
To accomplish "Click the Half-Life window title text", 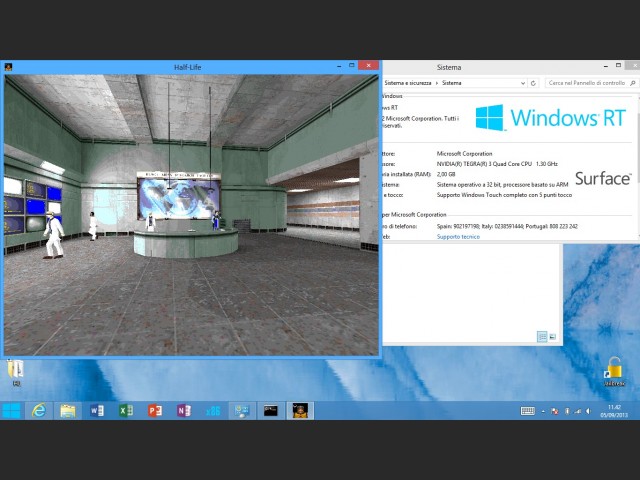I will coord(187,67).
